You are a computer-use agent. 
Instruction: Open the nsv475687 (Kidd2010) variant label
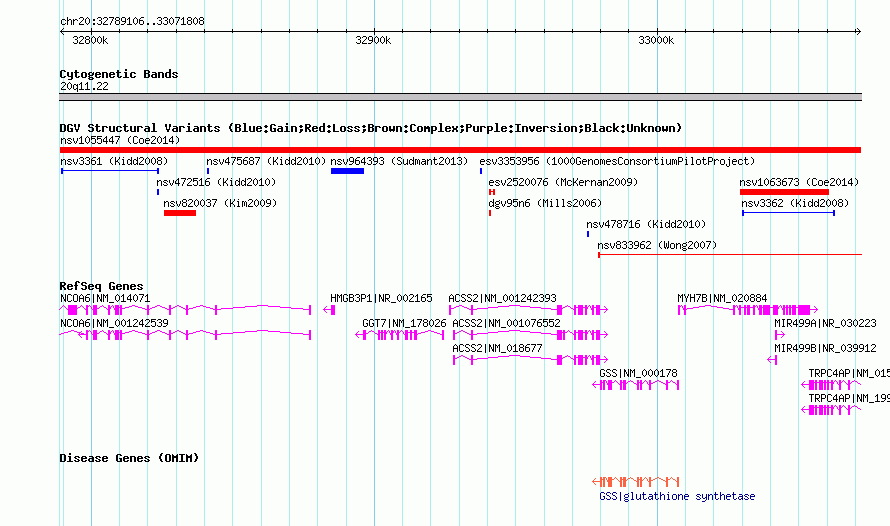tap(266, 161)
